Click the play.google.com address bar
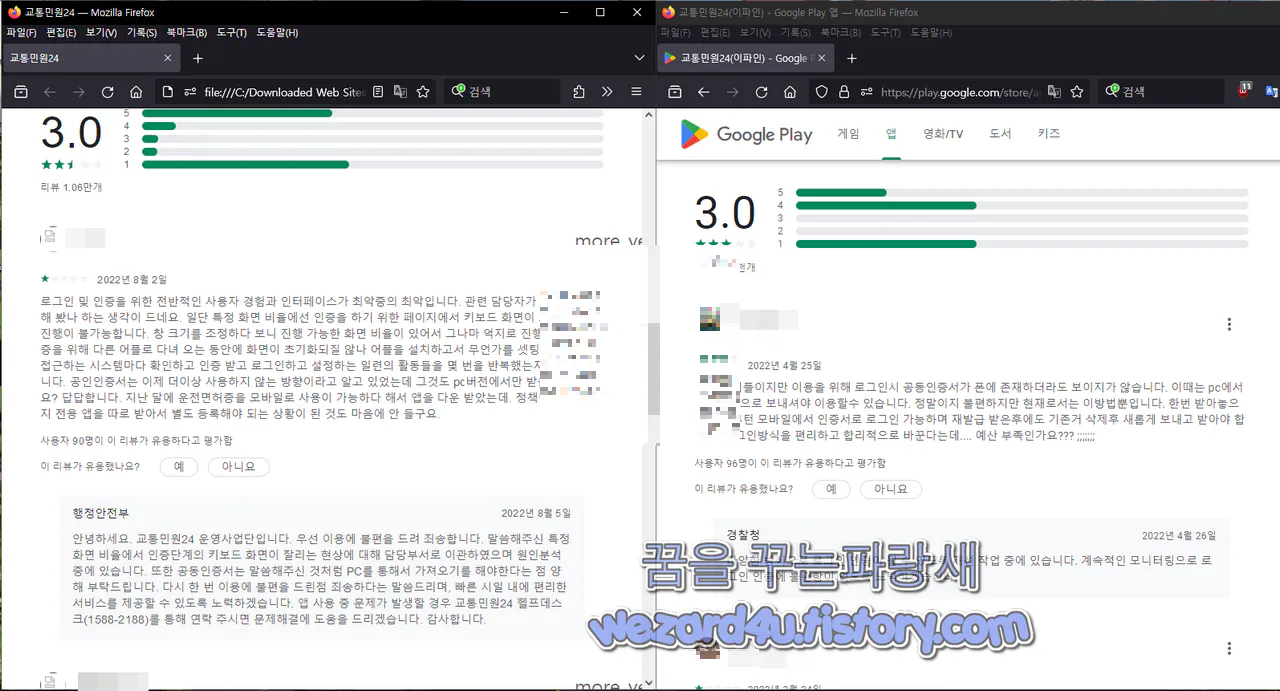The height and width of the screenshot is (691, 1280). pos(960,92)
